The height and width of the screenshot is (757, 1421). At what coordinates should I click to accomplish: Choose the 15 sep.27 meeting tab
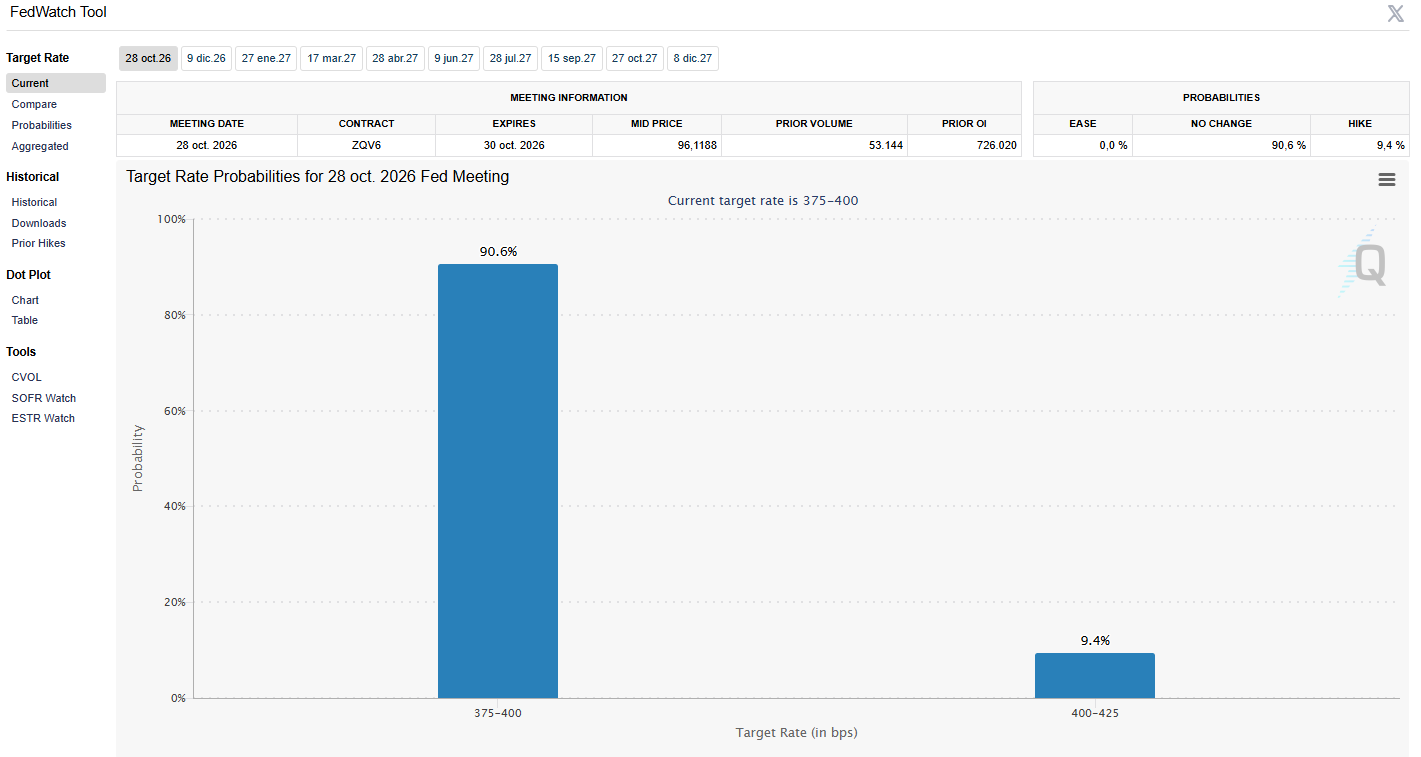coord(572,58)
